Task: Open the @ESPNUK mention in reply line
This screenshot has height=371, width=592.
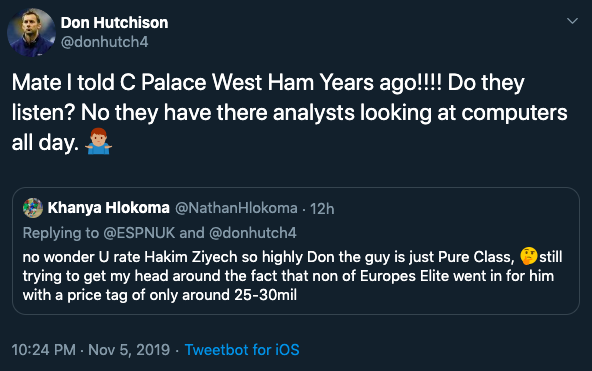Action: tap(139, 233)
